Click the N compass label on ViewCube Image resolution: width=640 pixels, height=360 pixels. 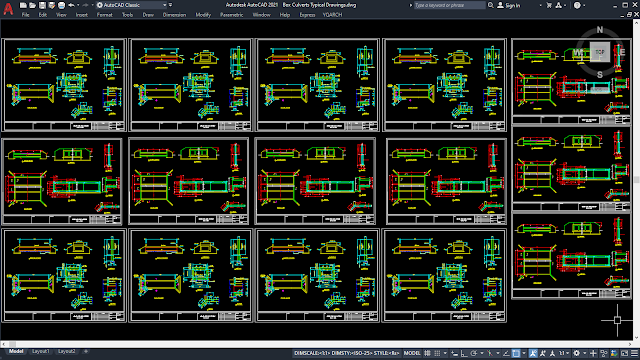(x=600, y=30)
